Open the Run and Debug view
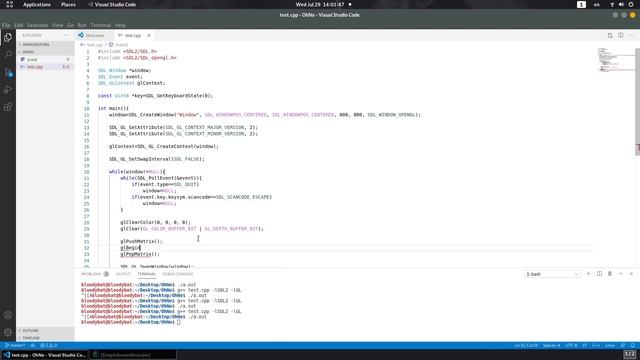The width and height of the screenshot is (640, 360). point(8,90)
